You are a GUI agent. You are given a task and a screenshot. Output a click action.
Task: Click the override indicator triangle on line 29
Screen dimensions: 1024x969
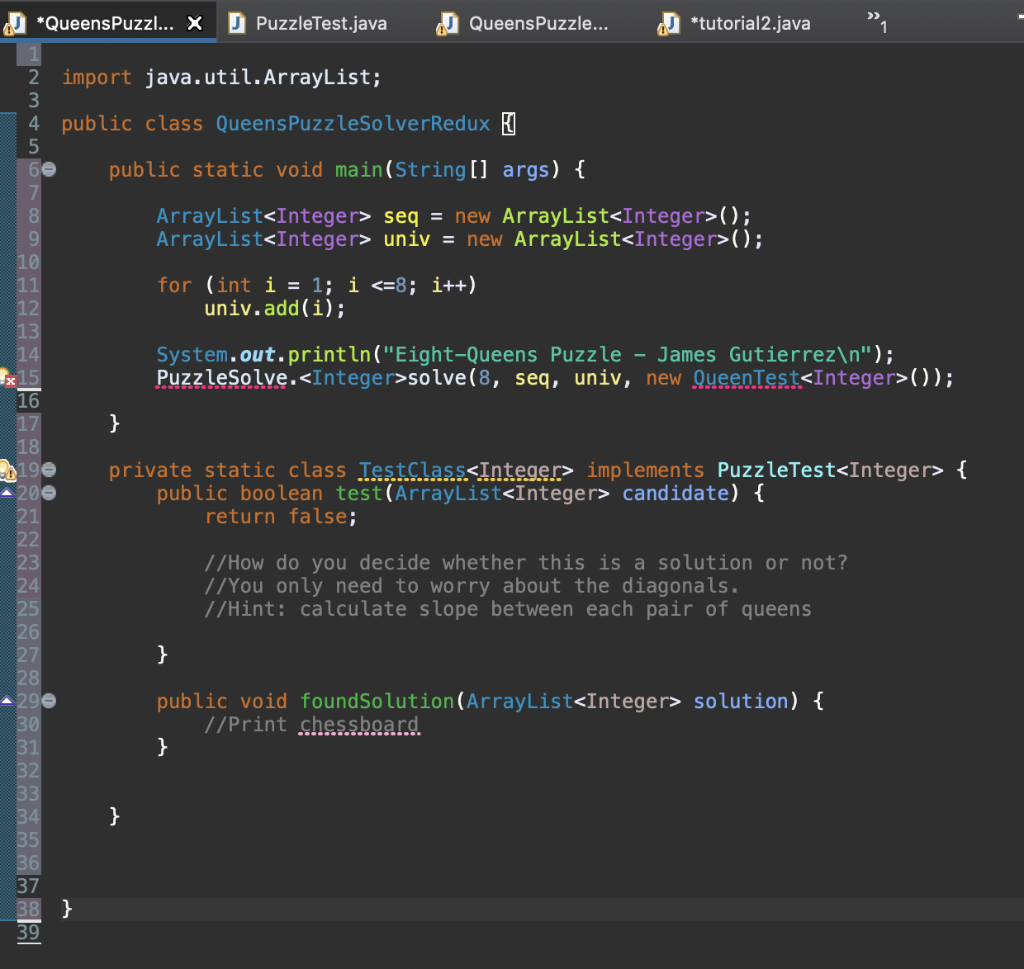[x=7, y=701]
